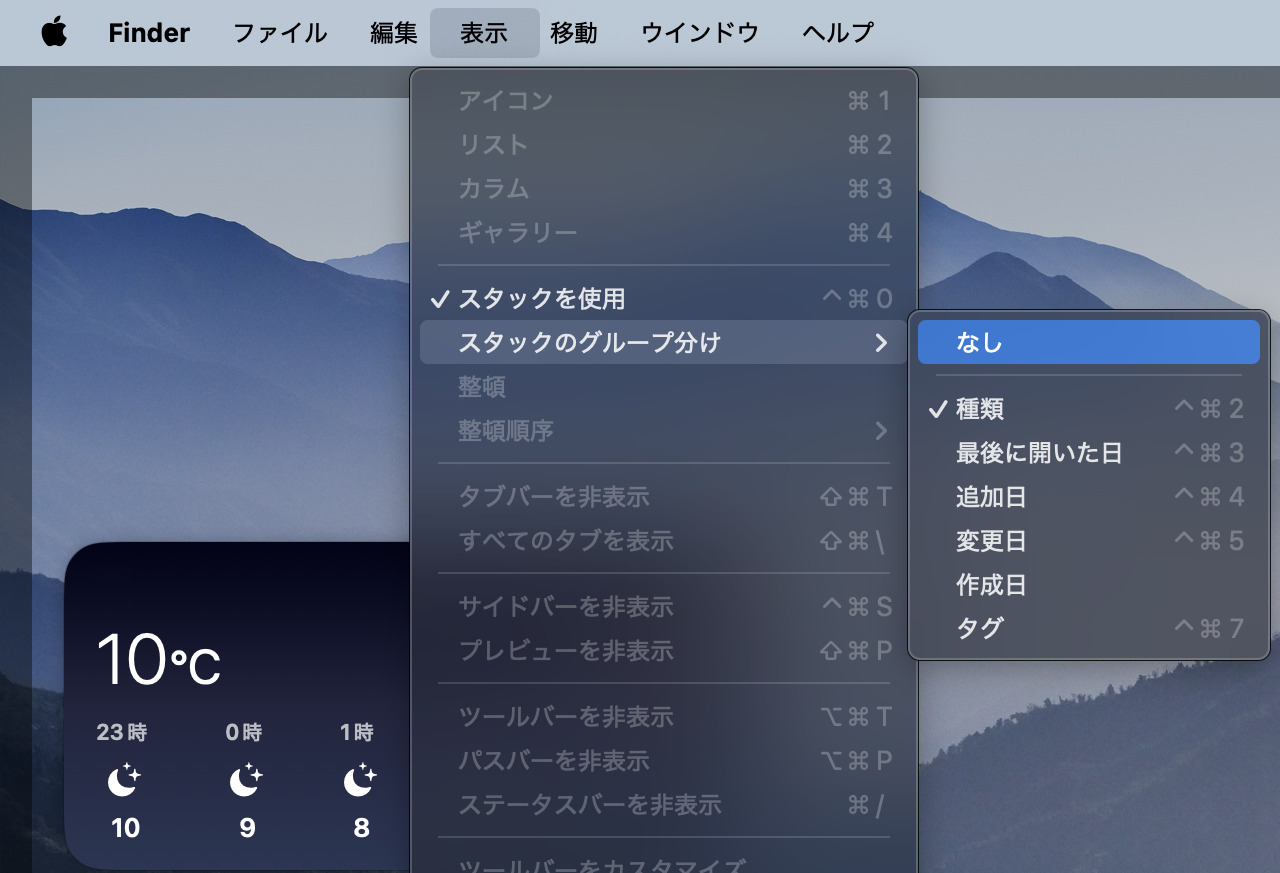The height and width of the screenshot is (873, 1280).
Task: Group stacks by タグ
Action: (979, 628)
